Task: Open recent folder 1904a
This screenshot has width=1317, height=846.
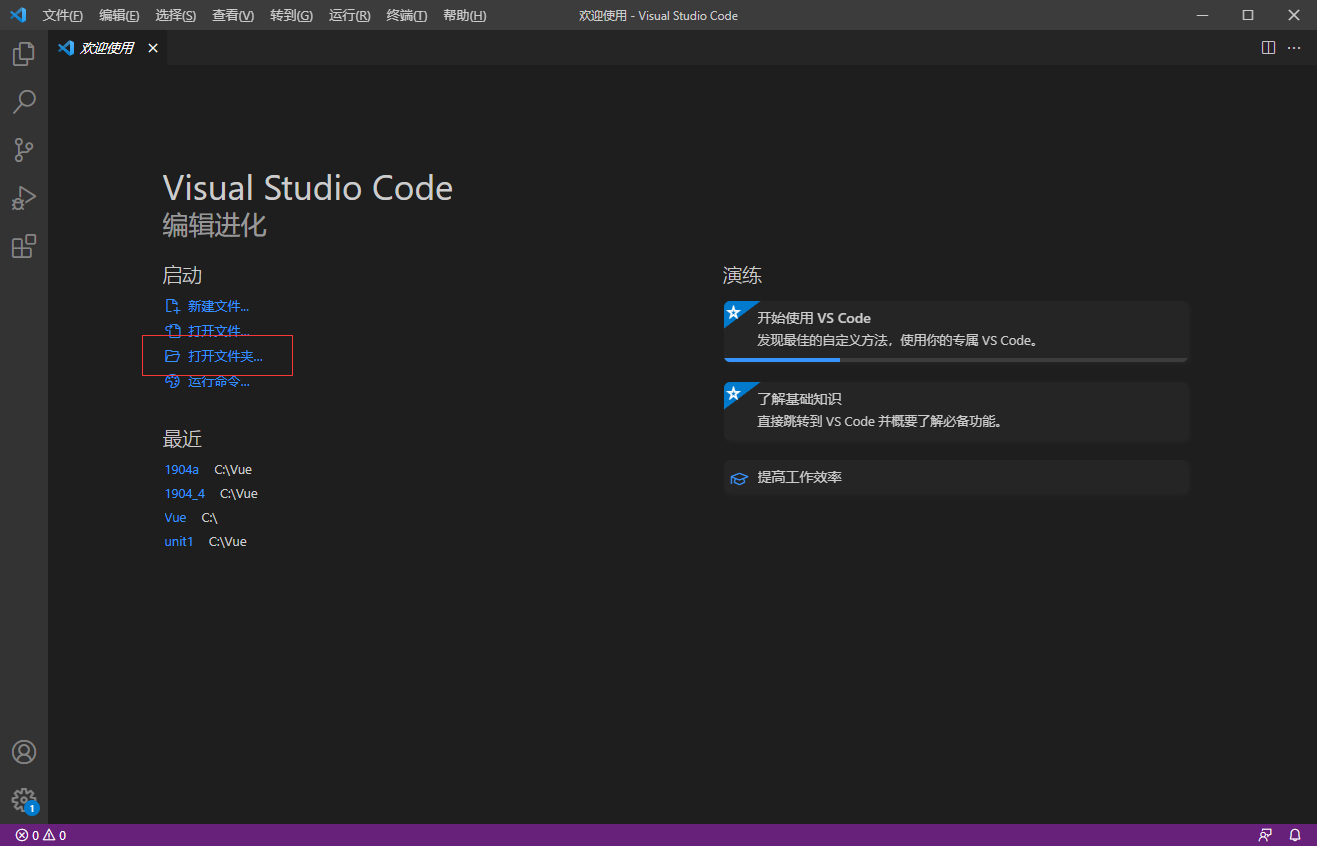Action: [x=182, y=469]
